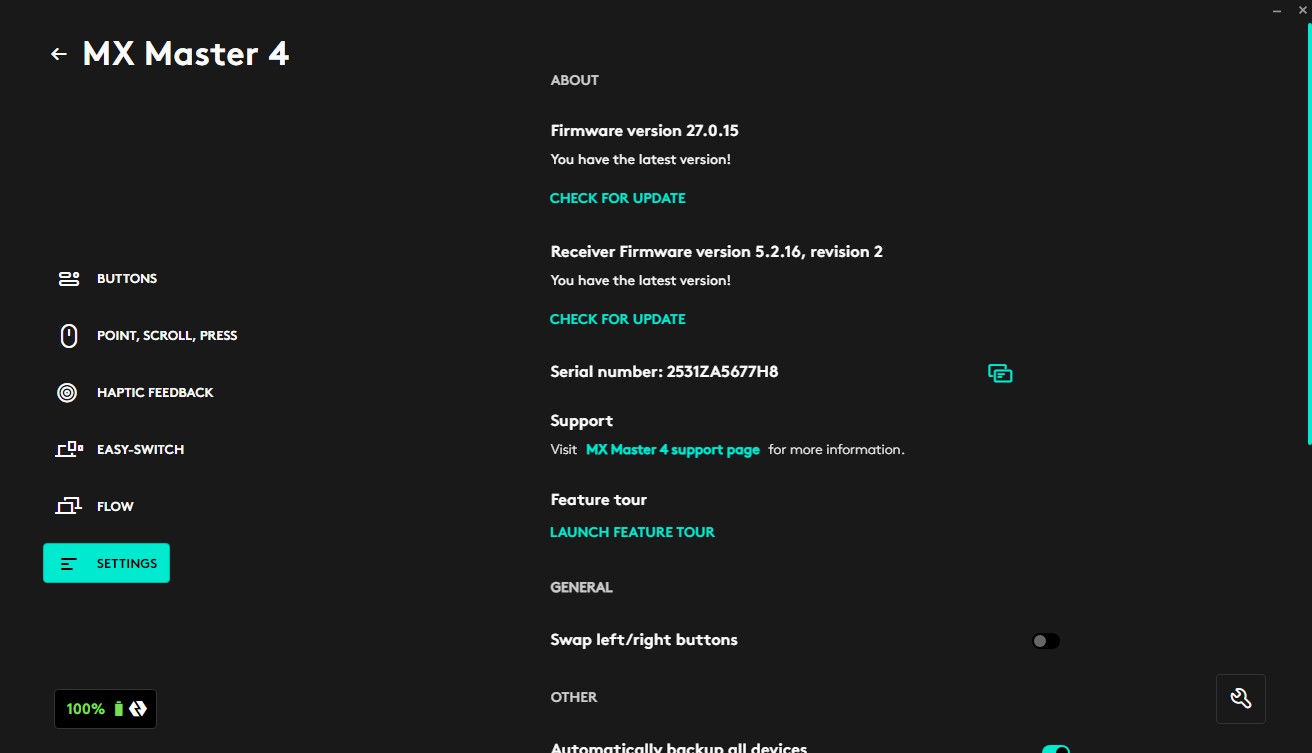Viewport: 1312px width, 753px height.
Task: Open the wrench tools button
Action: 1241,699
